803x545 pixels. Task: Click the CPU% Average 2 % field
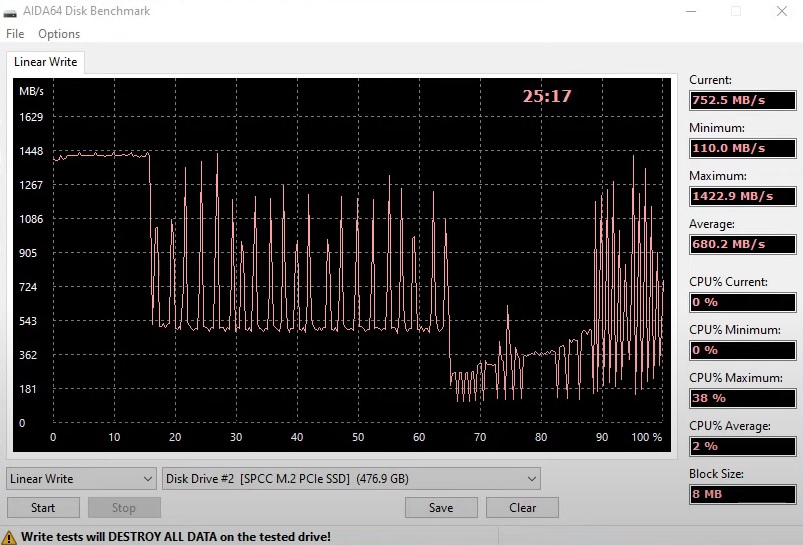(743, 446)
